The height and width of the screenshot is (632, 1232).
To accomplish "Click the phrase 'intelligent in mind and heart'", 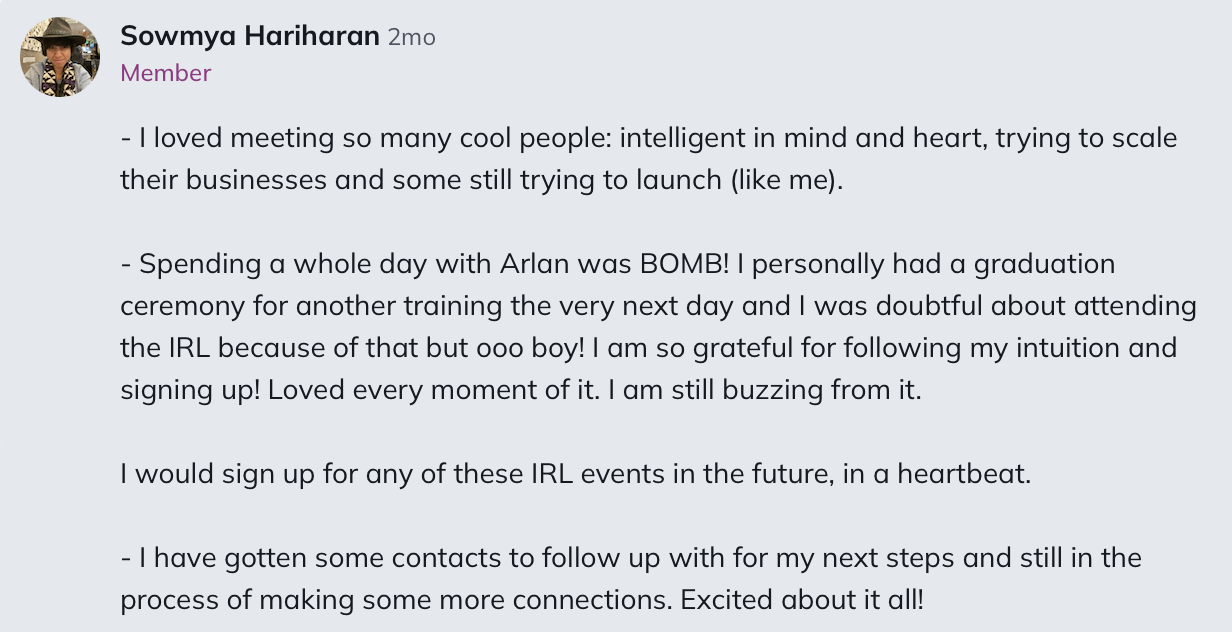I will (x=804, y=138).
